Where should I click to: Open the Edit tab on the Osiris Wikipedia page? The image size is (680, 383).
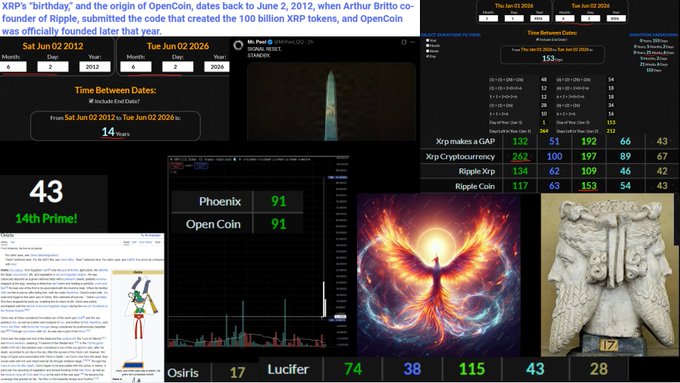pyautogui.click(x=135, y=242)
